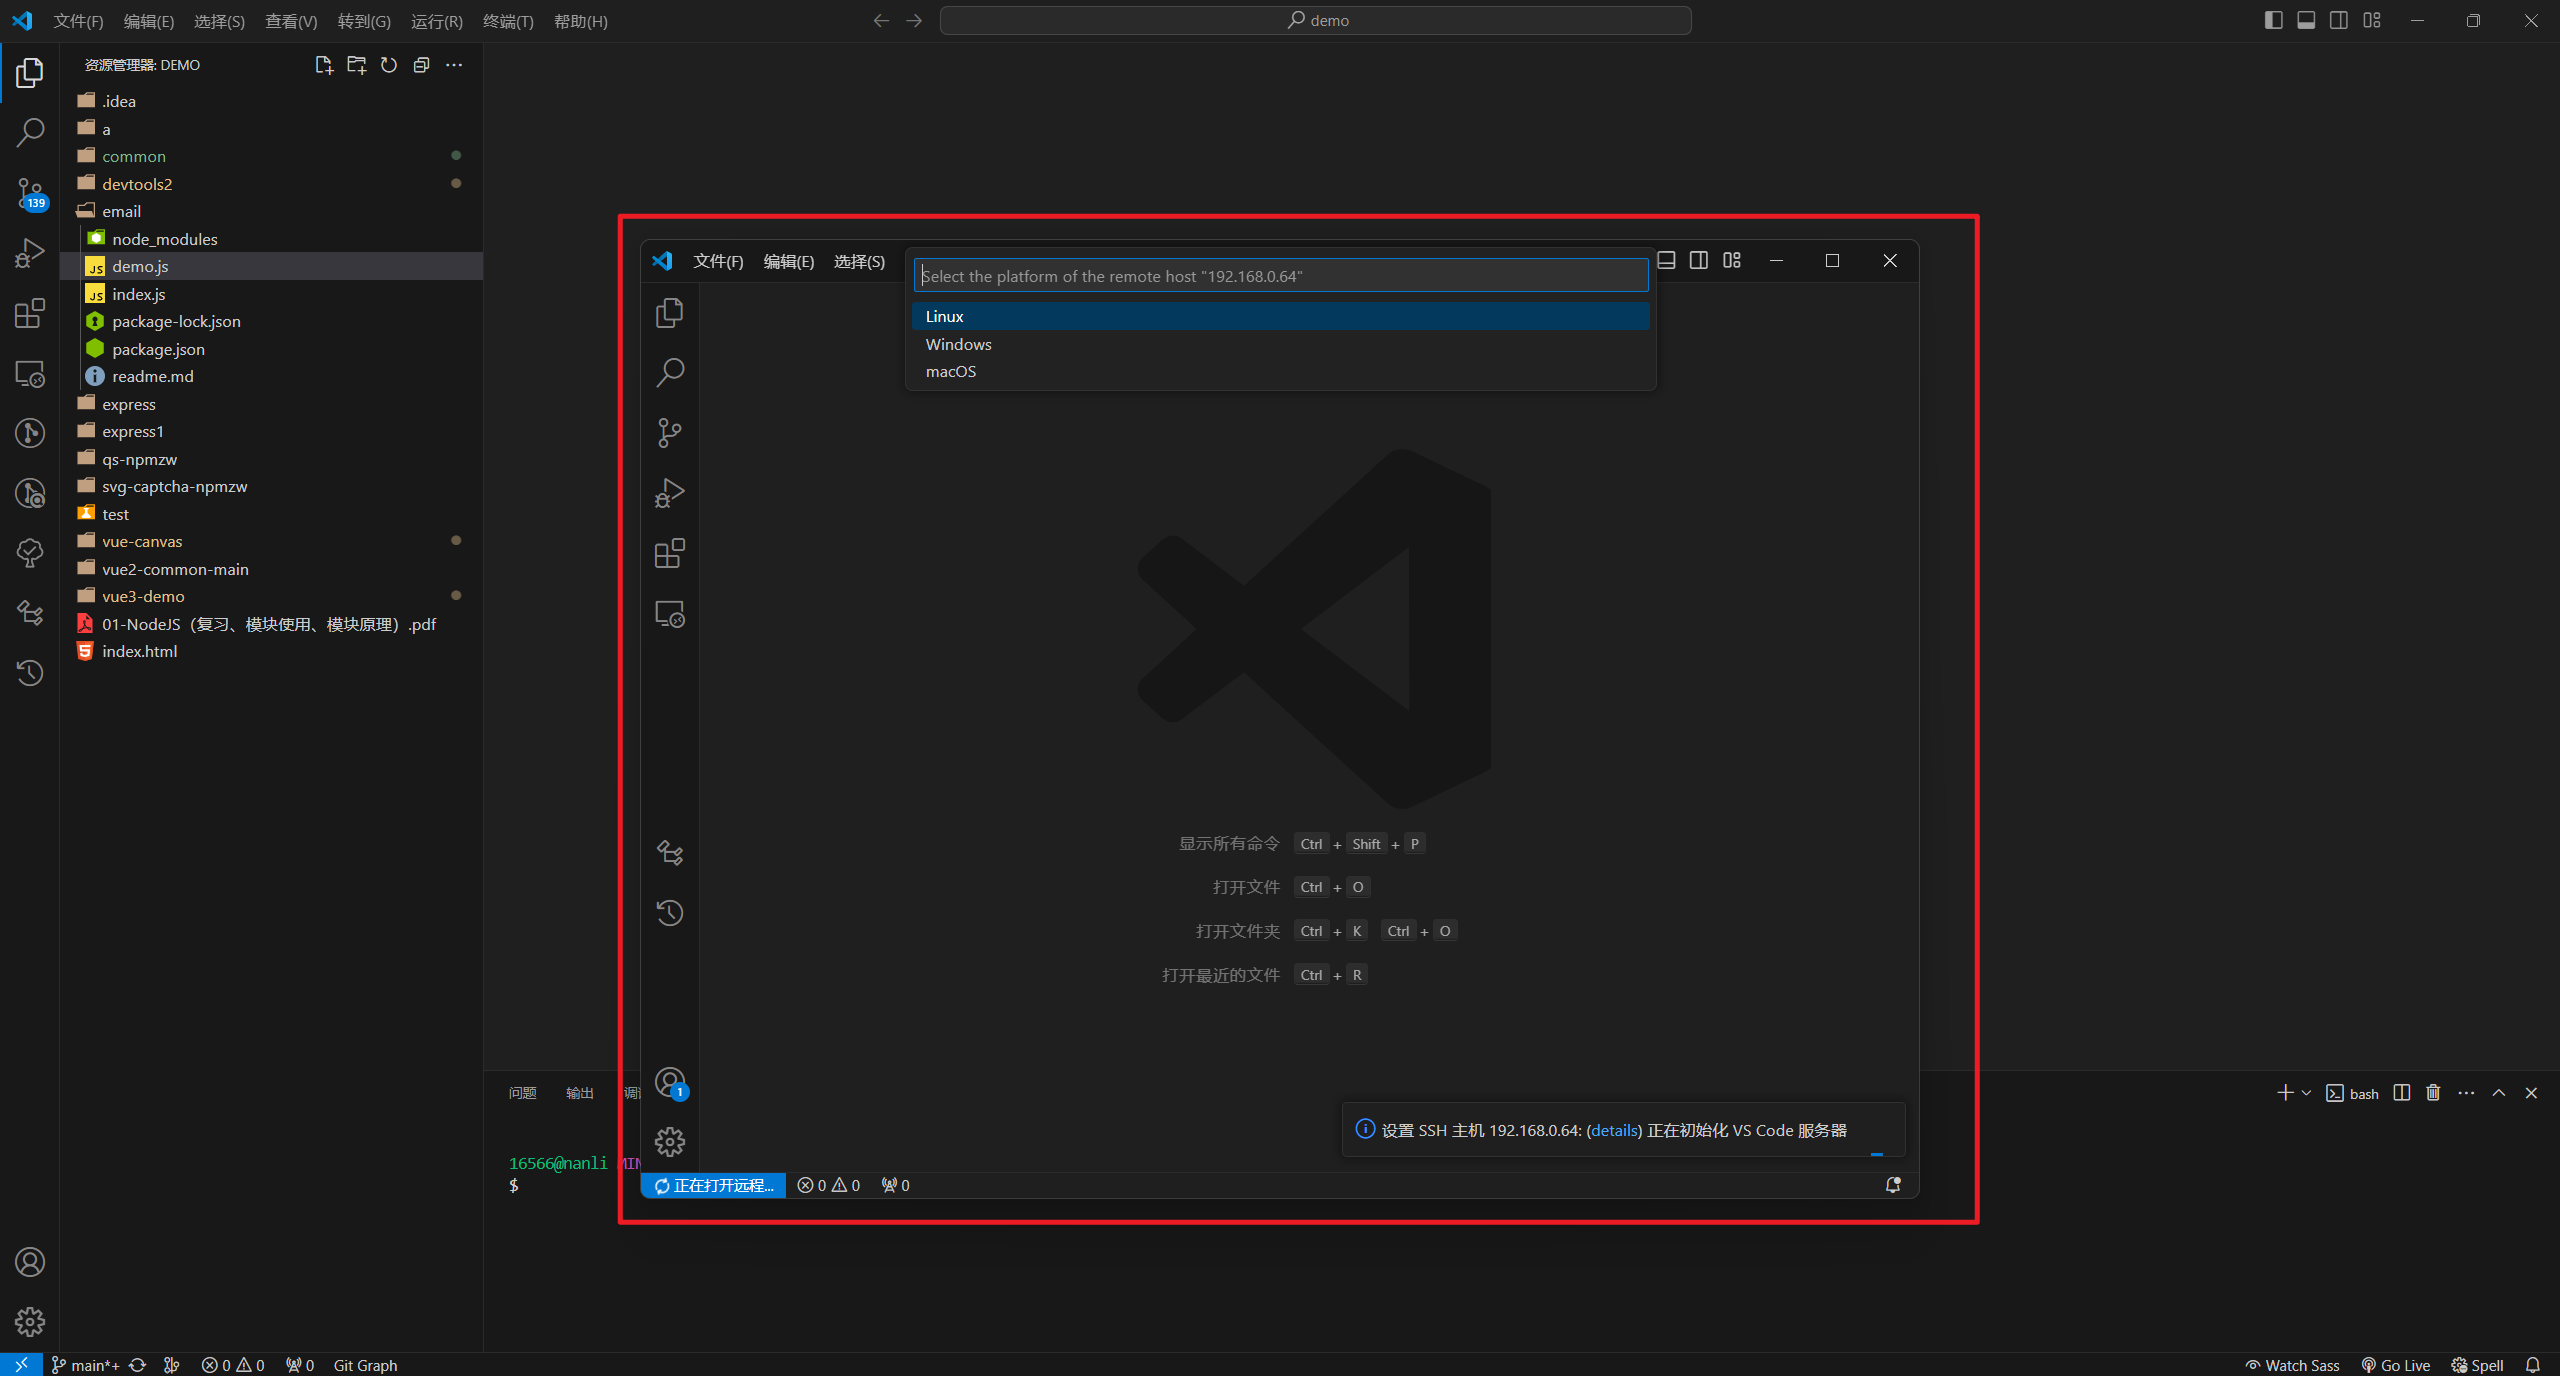
Task: Open index.html in the explorer
Action: pyautogui.click(x=139, y=651)
